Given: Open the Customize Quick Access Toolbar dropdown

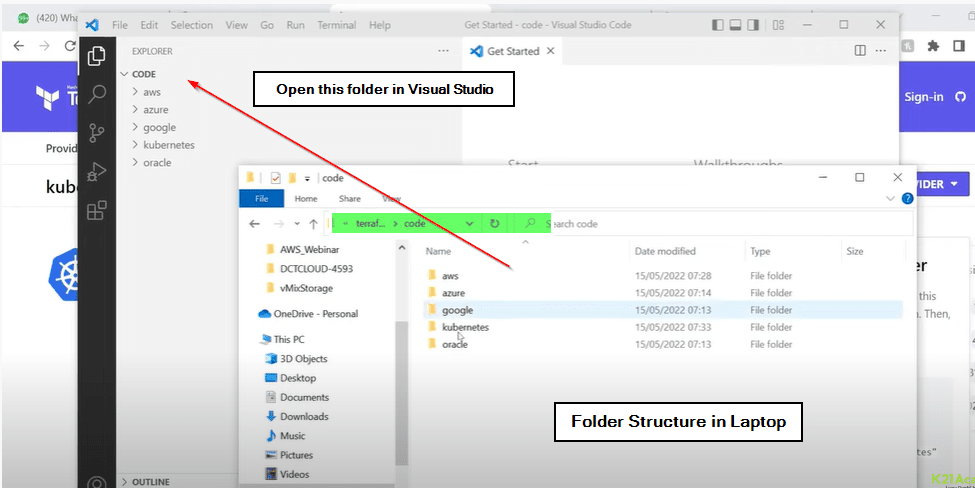Looking at the screenshot, I should pos(307,178).
